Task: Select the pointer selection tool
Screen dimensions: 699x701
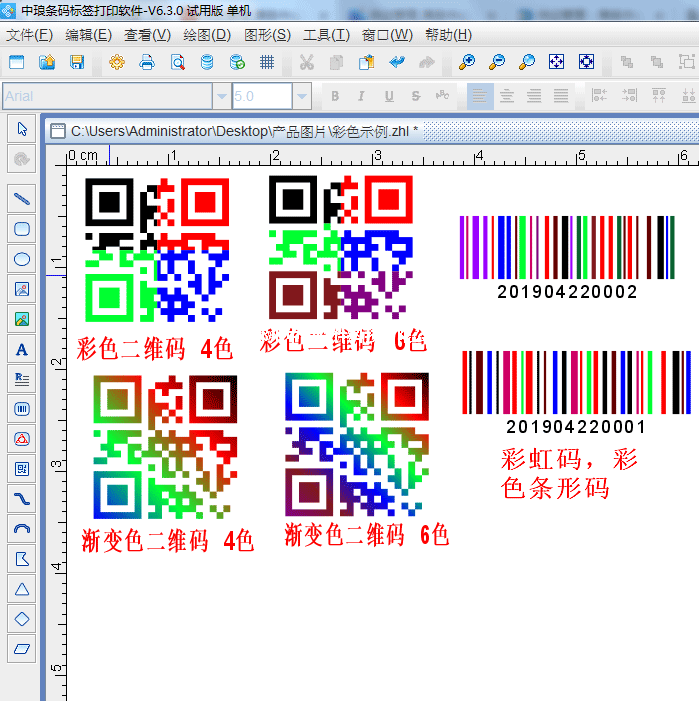Action: click(21, 129)
